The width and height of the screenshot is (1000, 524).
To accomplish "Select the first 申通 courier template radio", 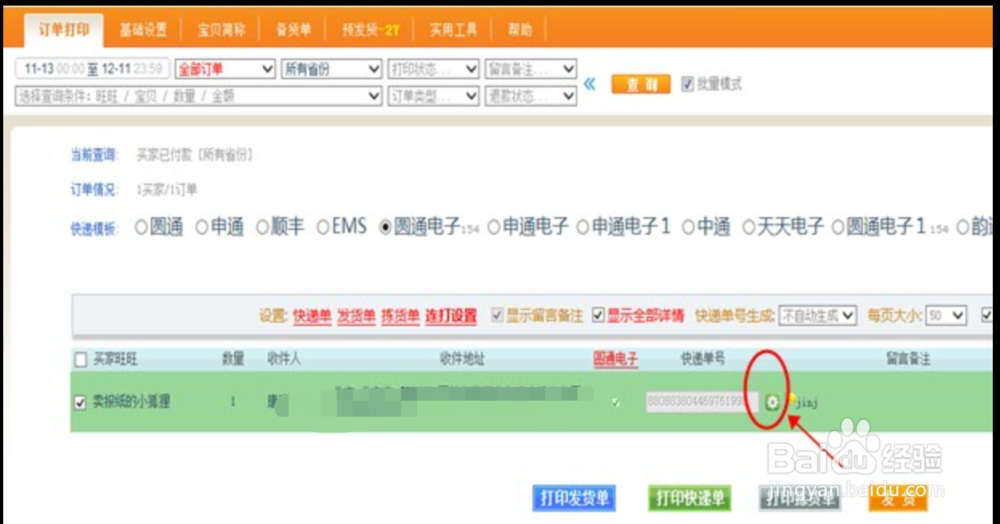I will (x=202, y=228).
